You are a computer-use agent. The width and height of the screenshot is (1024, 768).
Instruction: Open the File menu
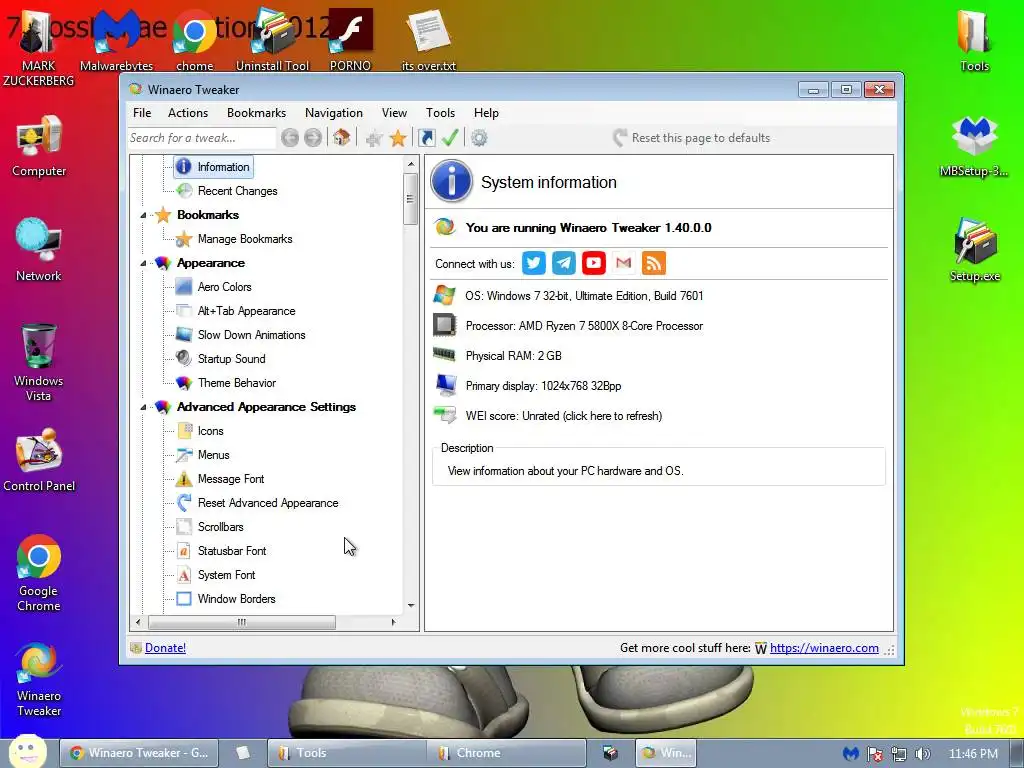142,113
